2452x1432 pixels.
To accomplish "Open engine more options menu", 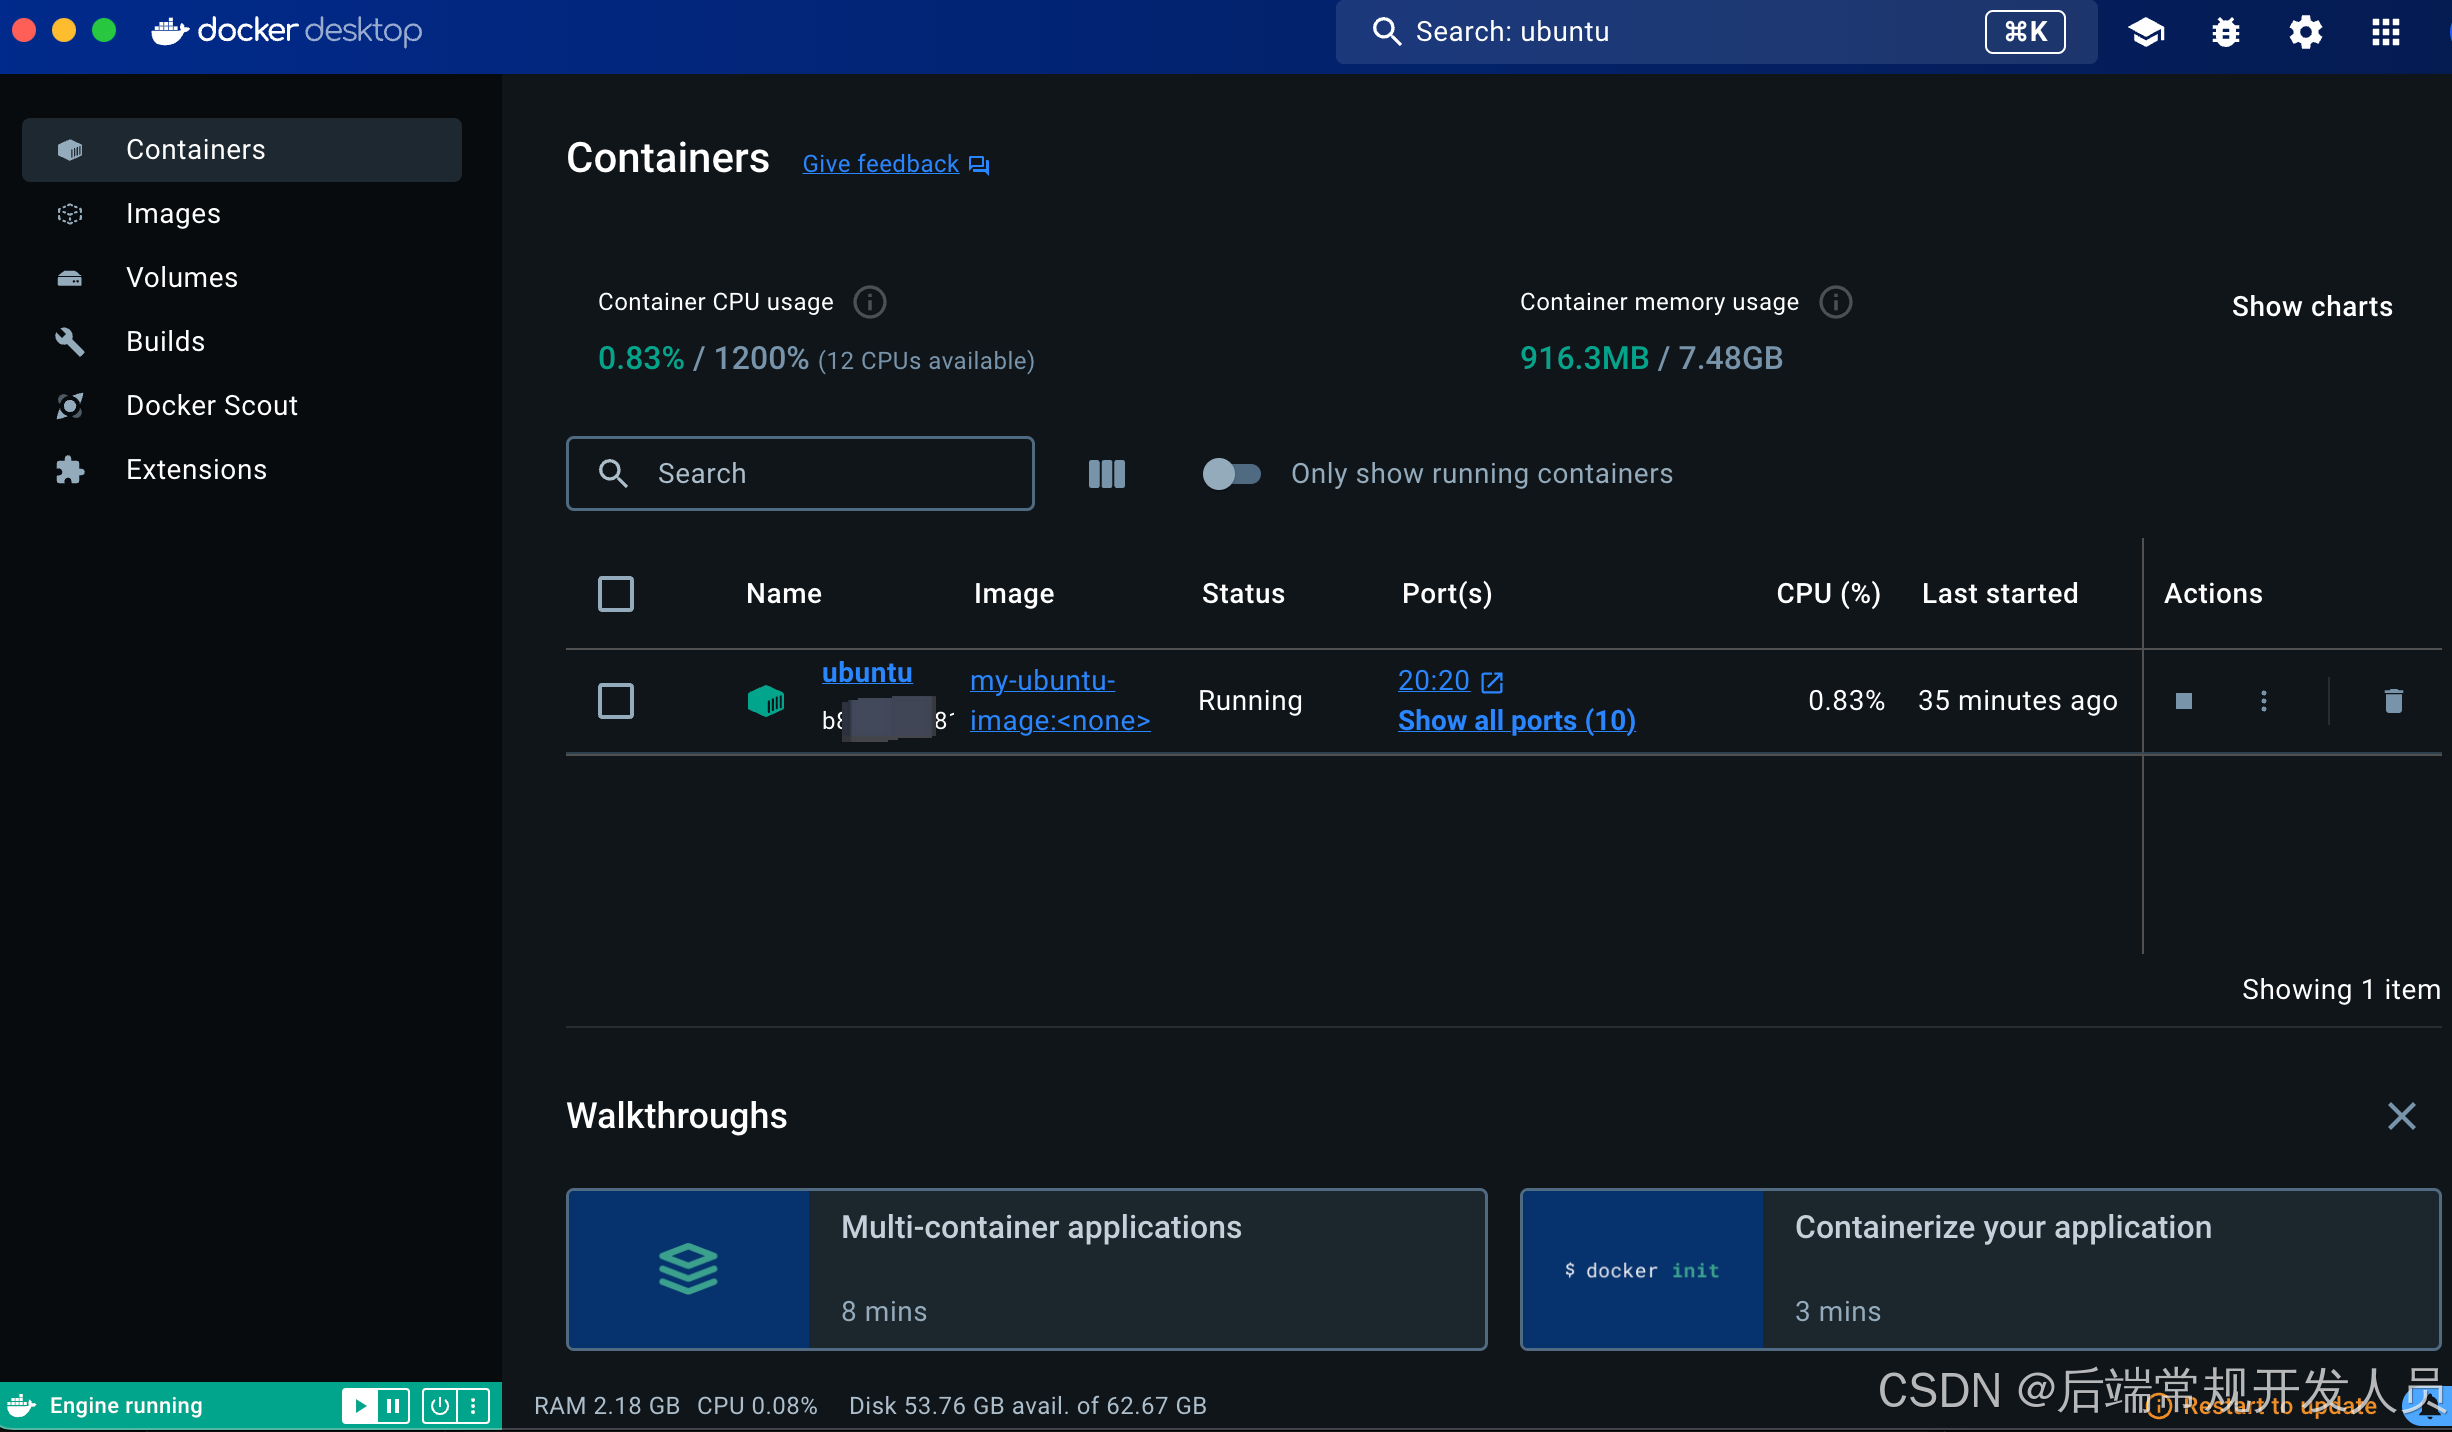I will [473, 1406].
